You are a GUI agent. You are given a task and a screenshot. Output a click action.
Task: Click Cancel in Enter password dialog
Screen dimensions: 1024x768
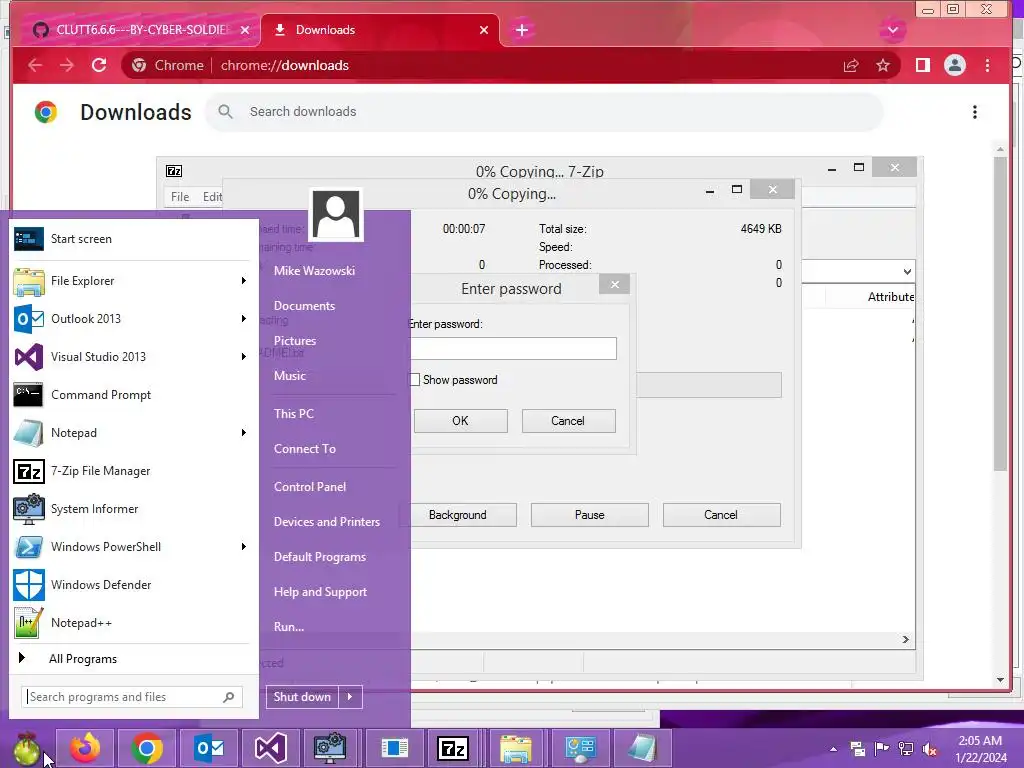[x=568, y=421]
